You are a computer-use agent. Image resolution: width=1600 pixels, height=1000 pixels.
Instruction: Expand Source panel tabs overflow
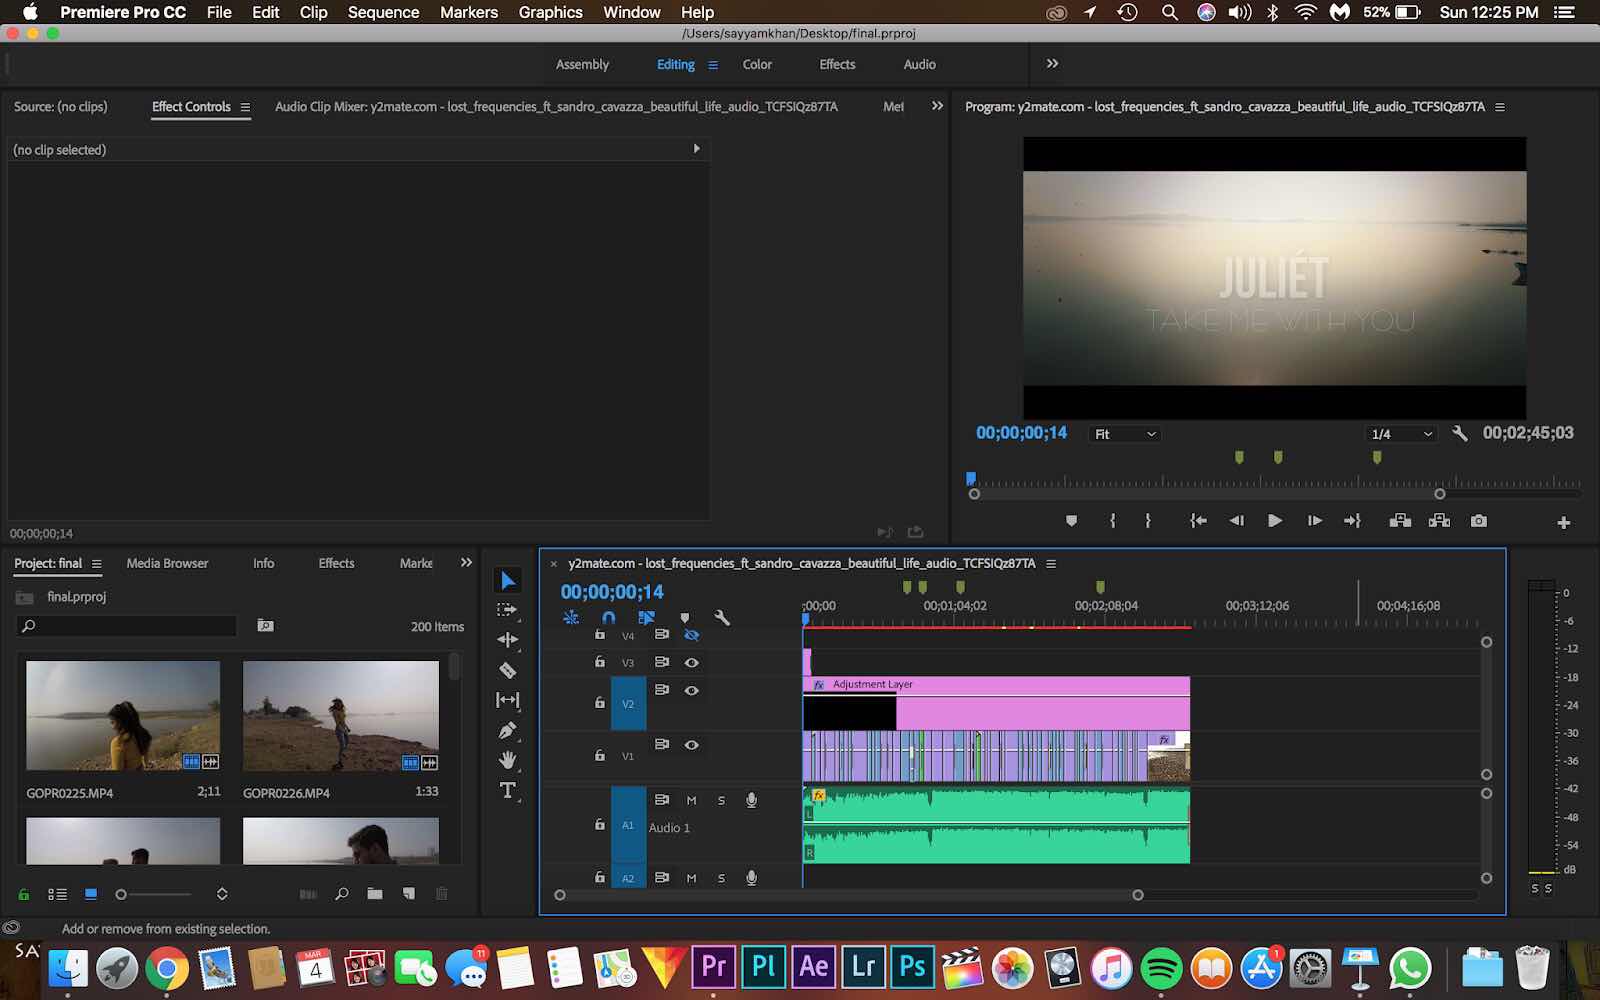[937, 106]
